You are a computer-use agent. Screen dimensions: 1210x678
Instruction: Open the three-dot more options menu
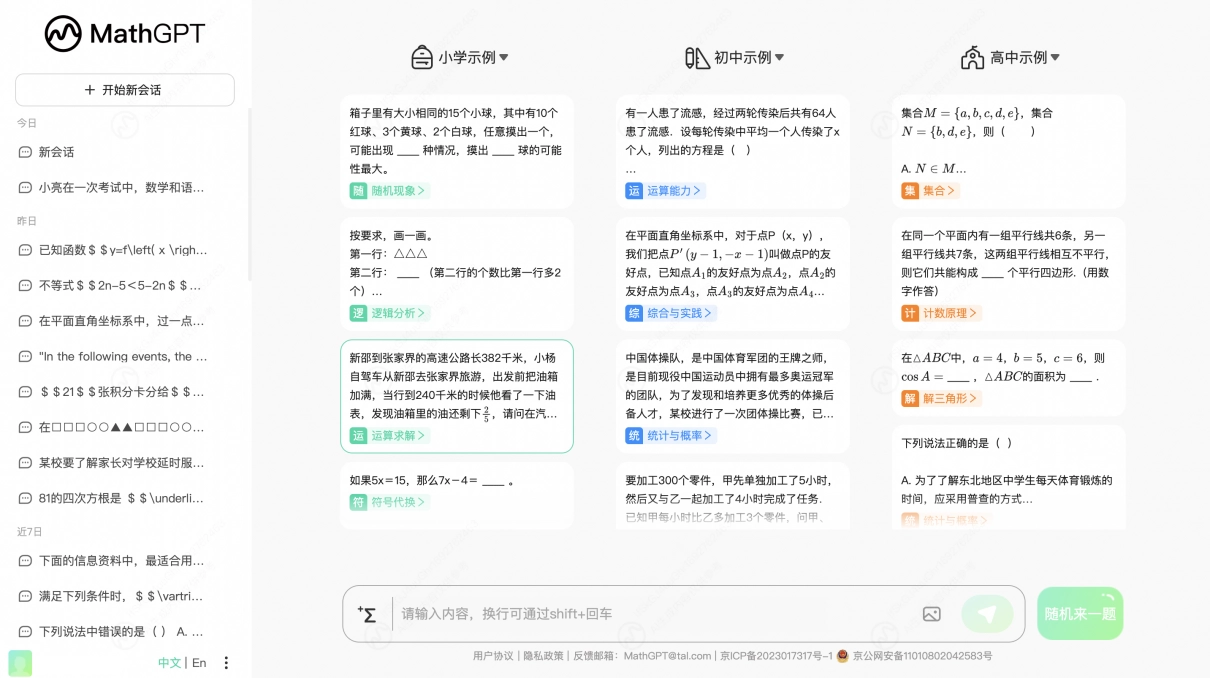point(226,663)
